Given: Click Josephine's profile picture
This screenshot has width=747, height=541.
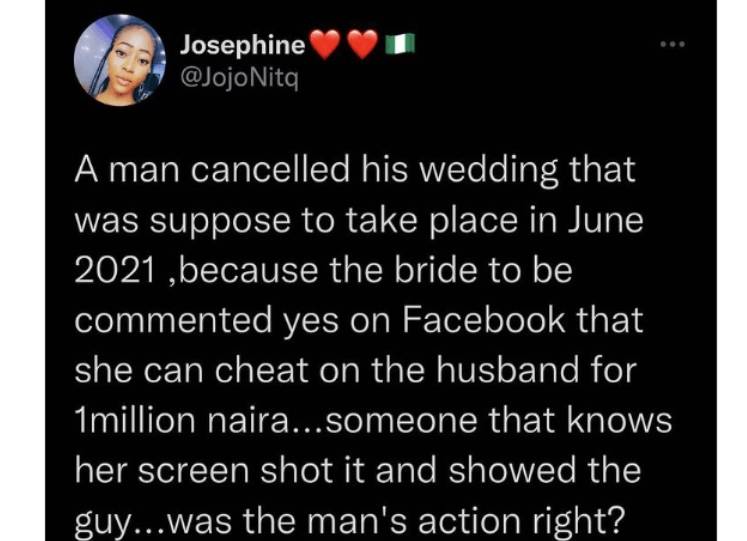Looking at the screenshot, I should click(120, 61).
